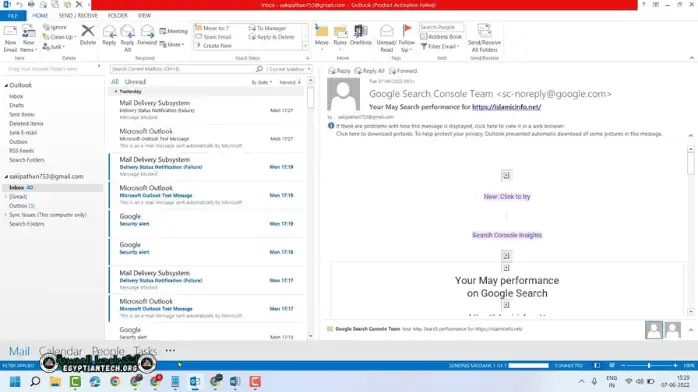Image resolution: width=698 pixels, height=392 pixels.
Task: Open the Junk dropdown
Action: (54, 47)
